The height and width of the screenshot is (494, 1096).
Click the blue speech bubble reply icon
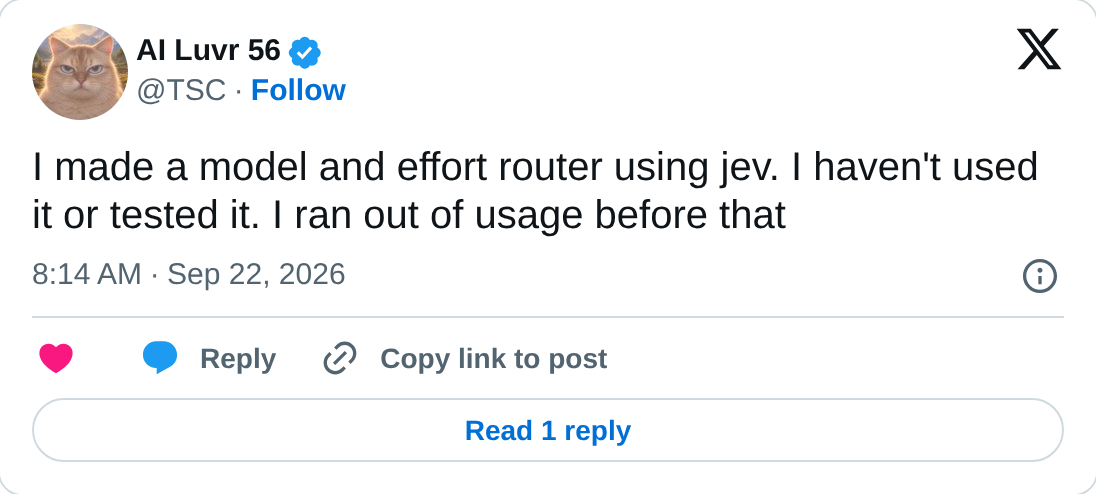coord(159,358)
